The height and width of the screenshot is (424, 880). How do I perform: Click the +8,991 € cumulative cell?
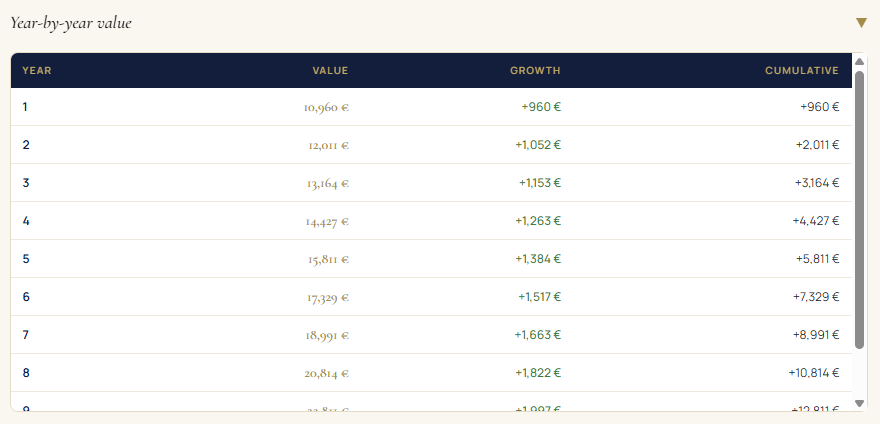[x=817, y=335]
